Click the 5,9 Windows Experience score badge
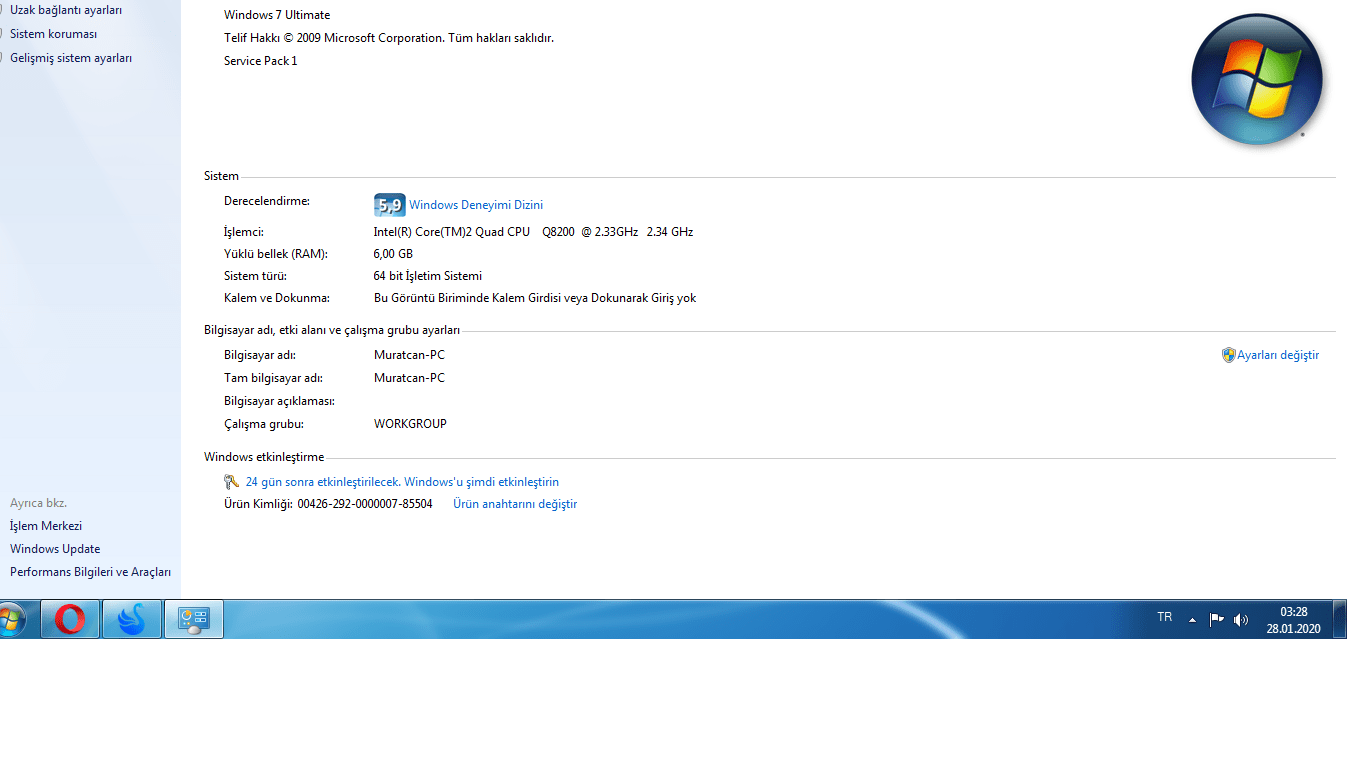 pyautogui.click(x=389, y=205)
